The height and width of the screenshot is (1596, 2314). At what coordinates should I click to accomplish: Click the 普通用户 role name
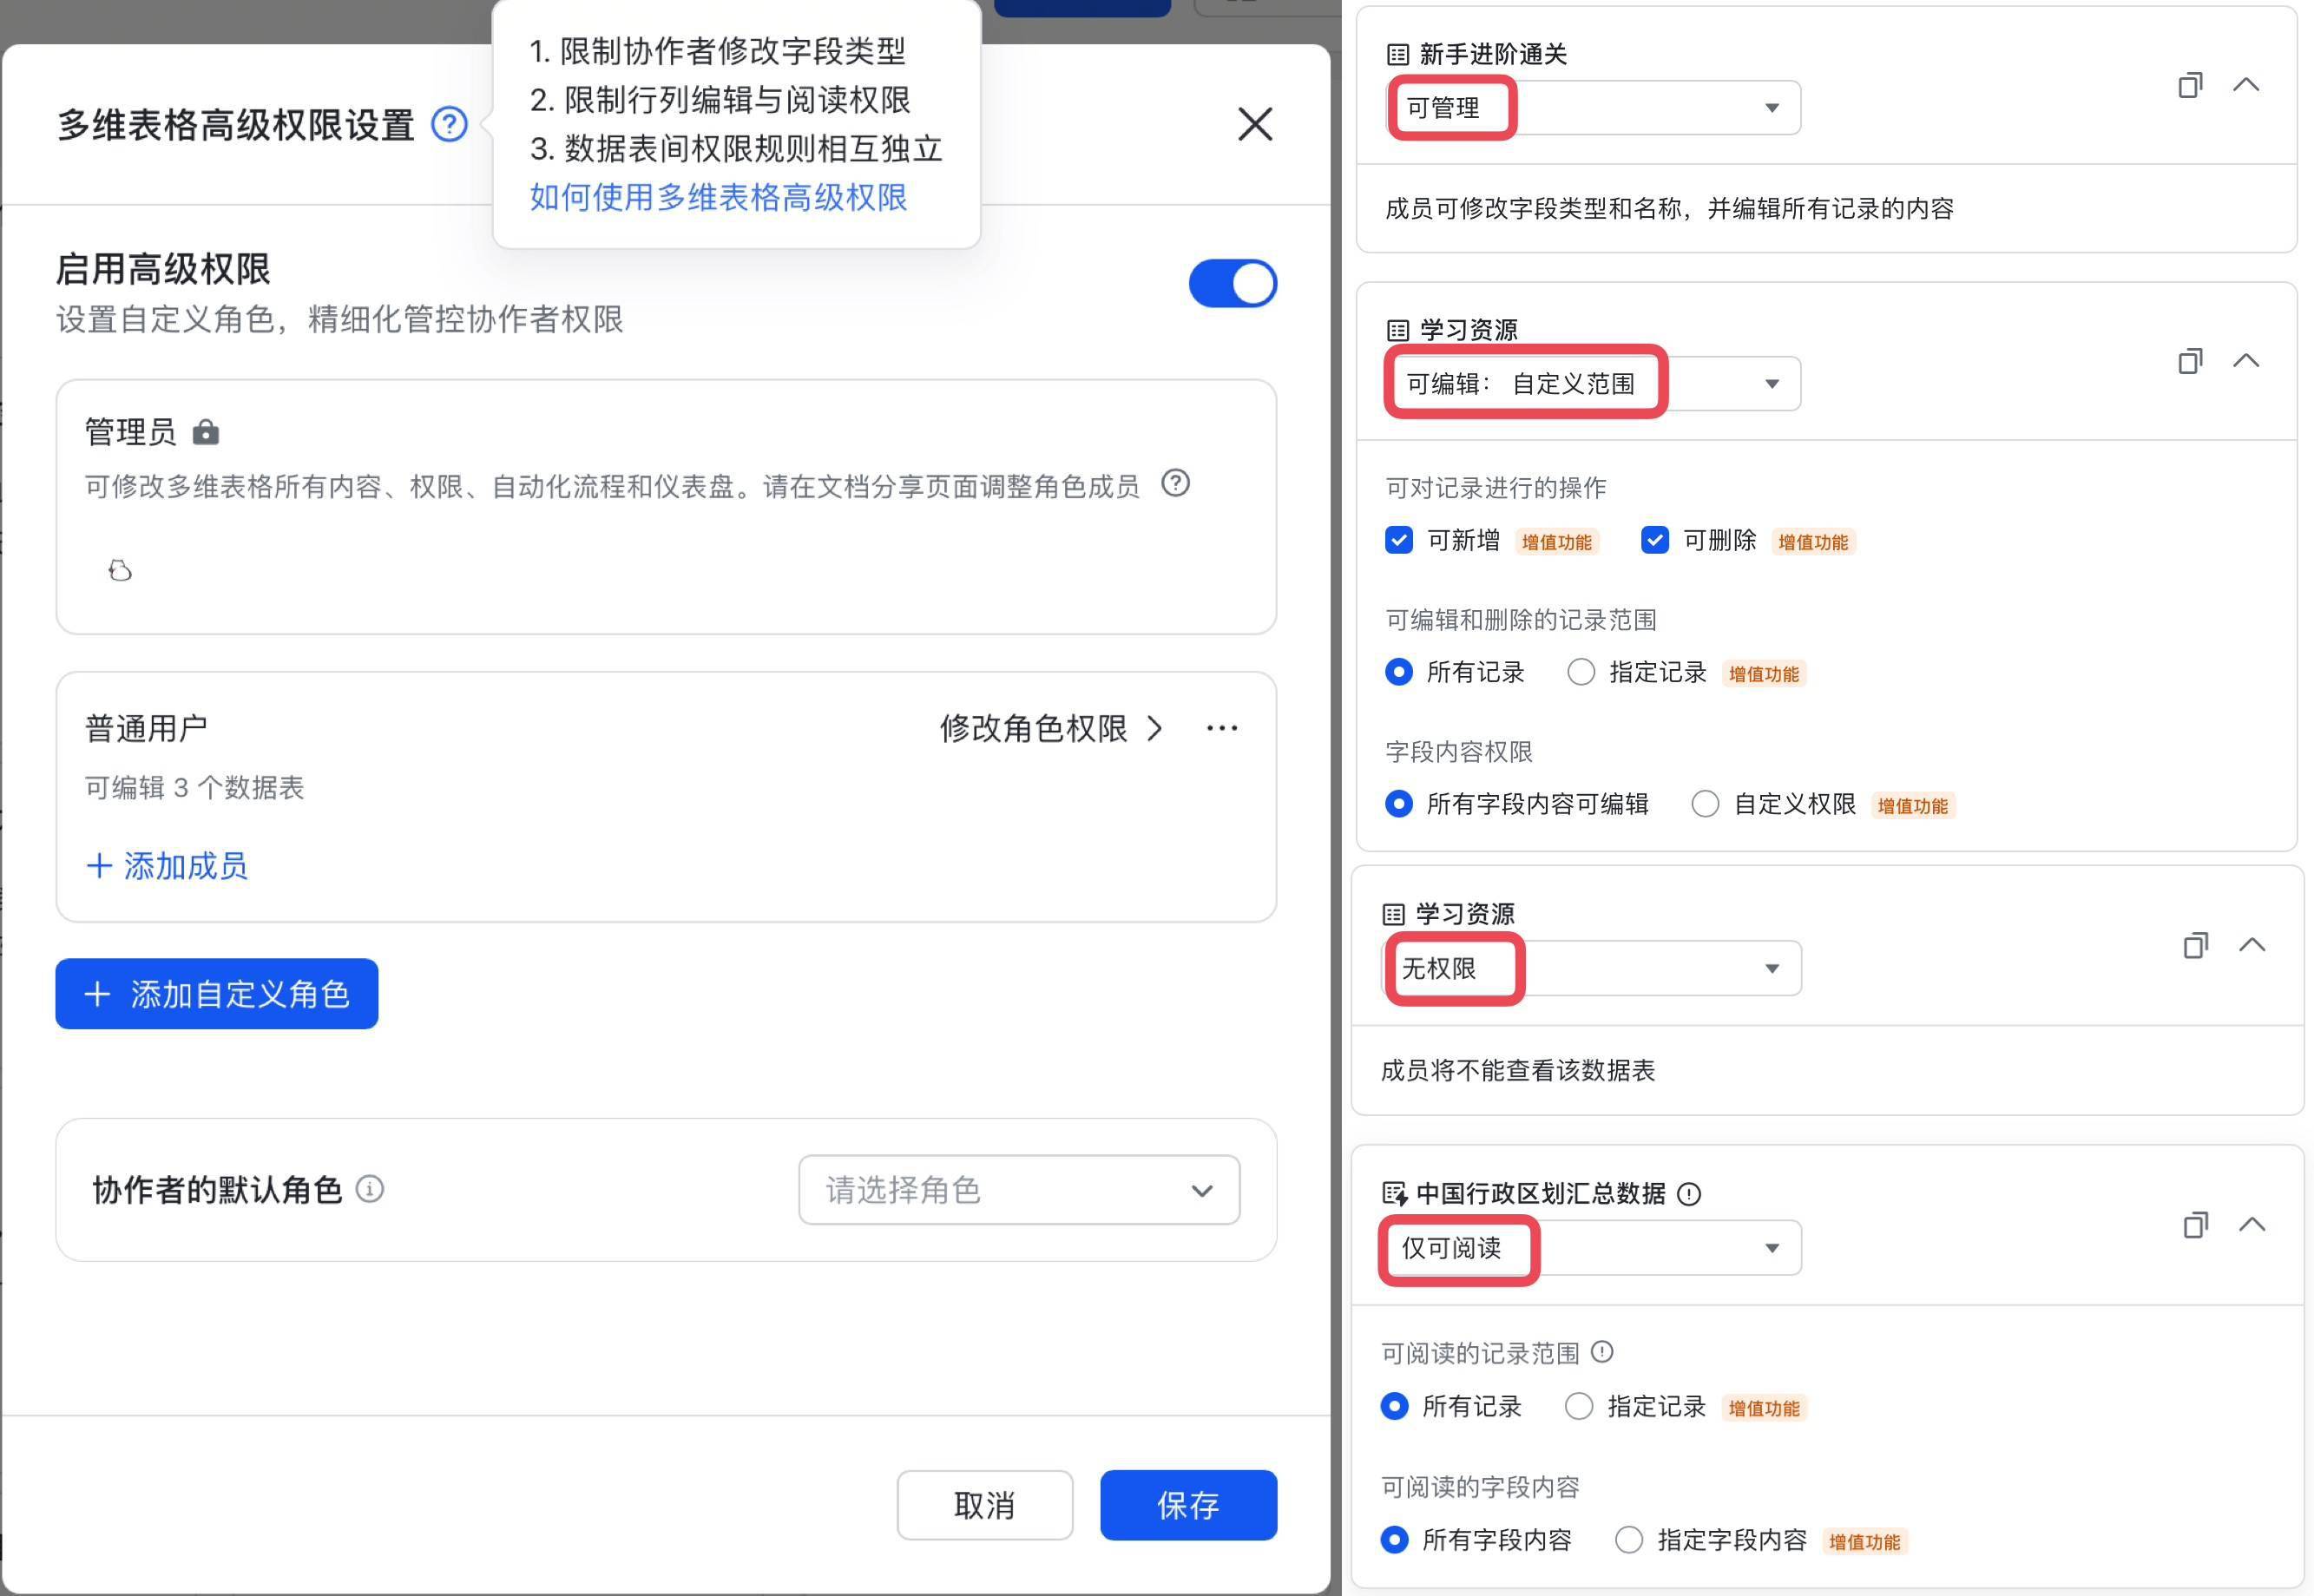(146, 728)
